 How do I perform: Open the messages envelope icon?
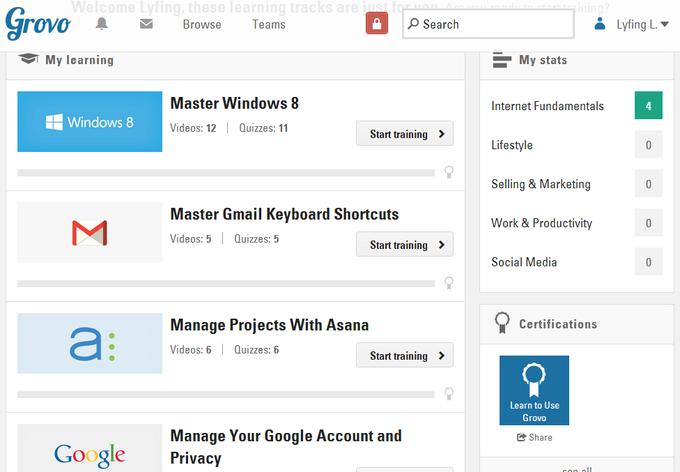(x=146, y=24)
